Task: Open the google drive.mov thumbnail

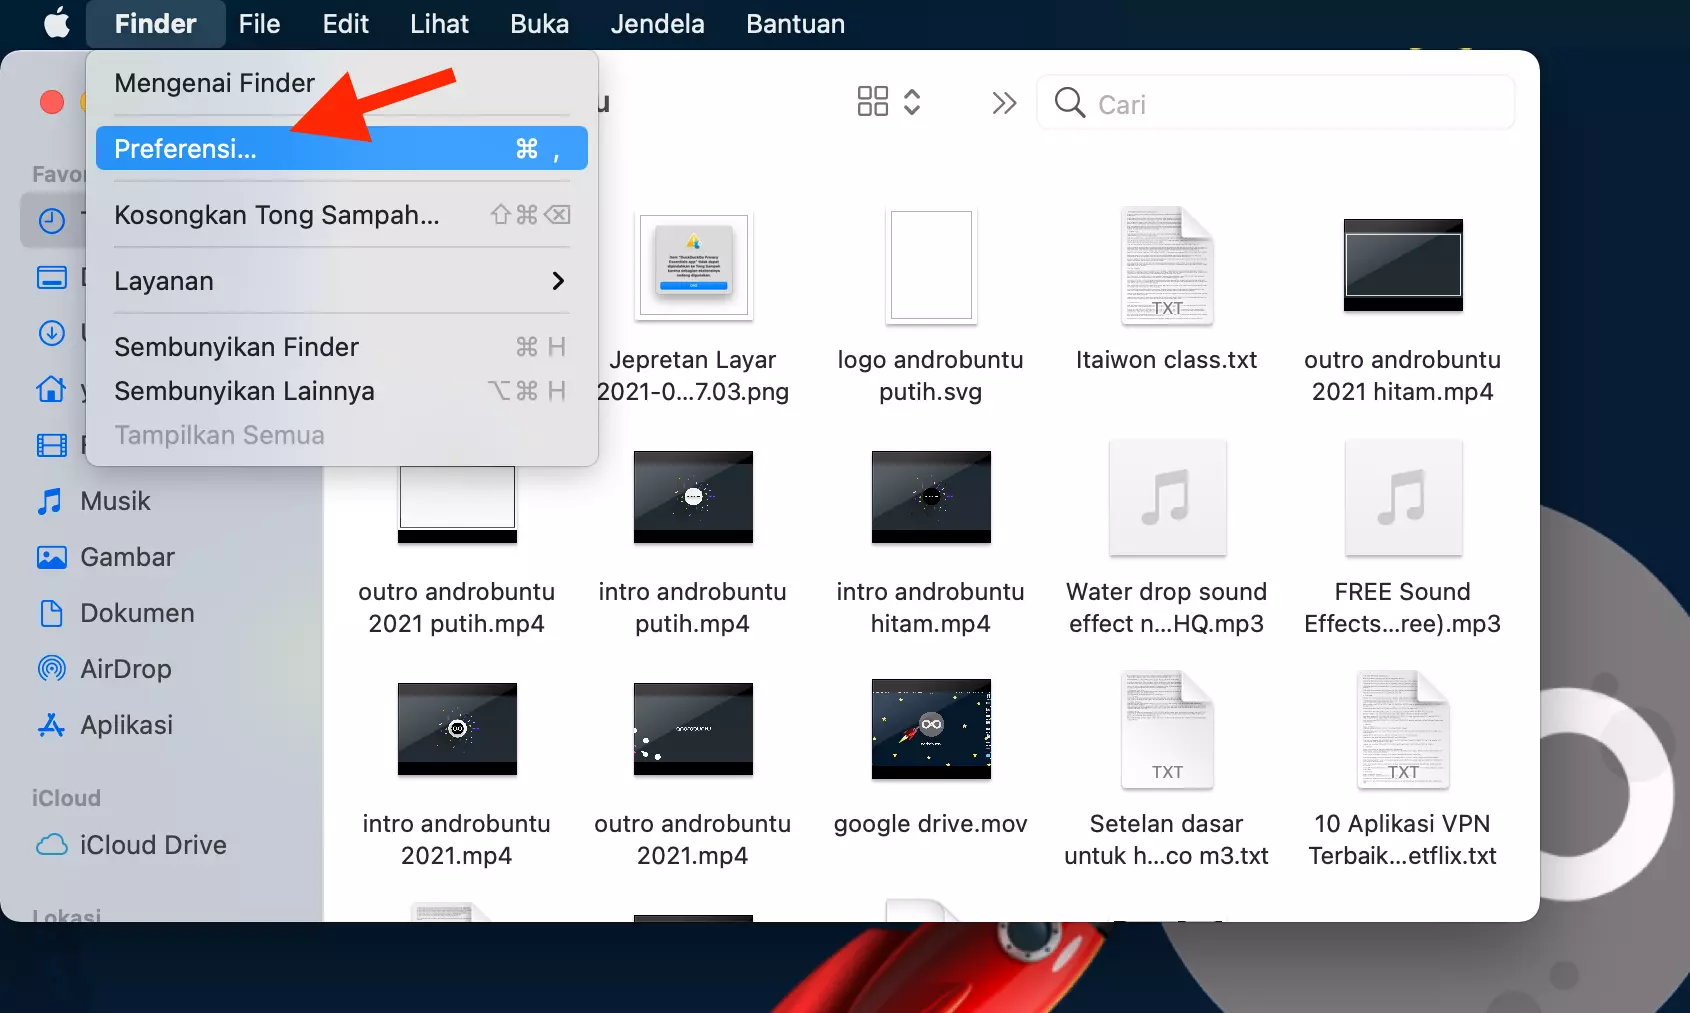Action: 930,729
